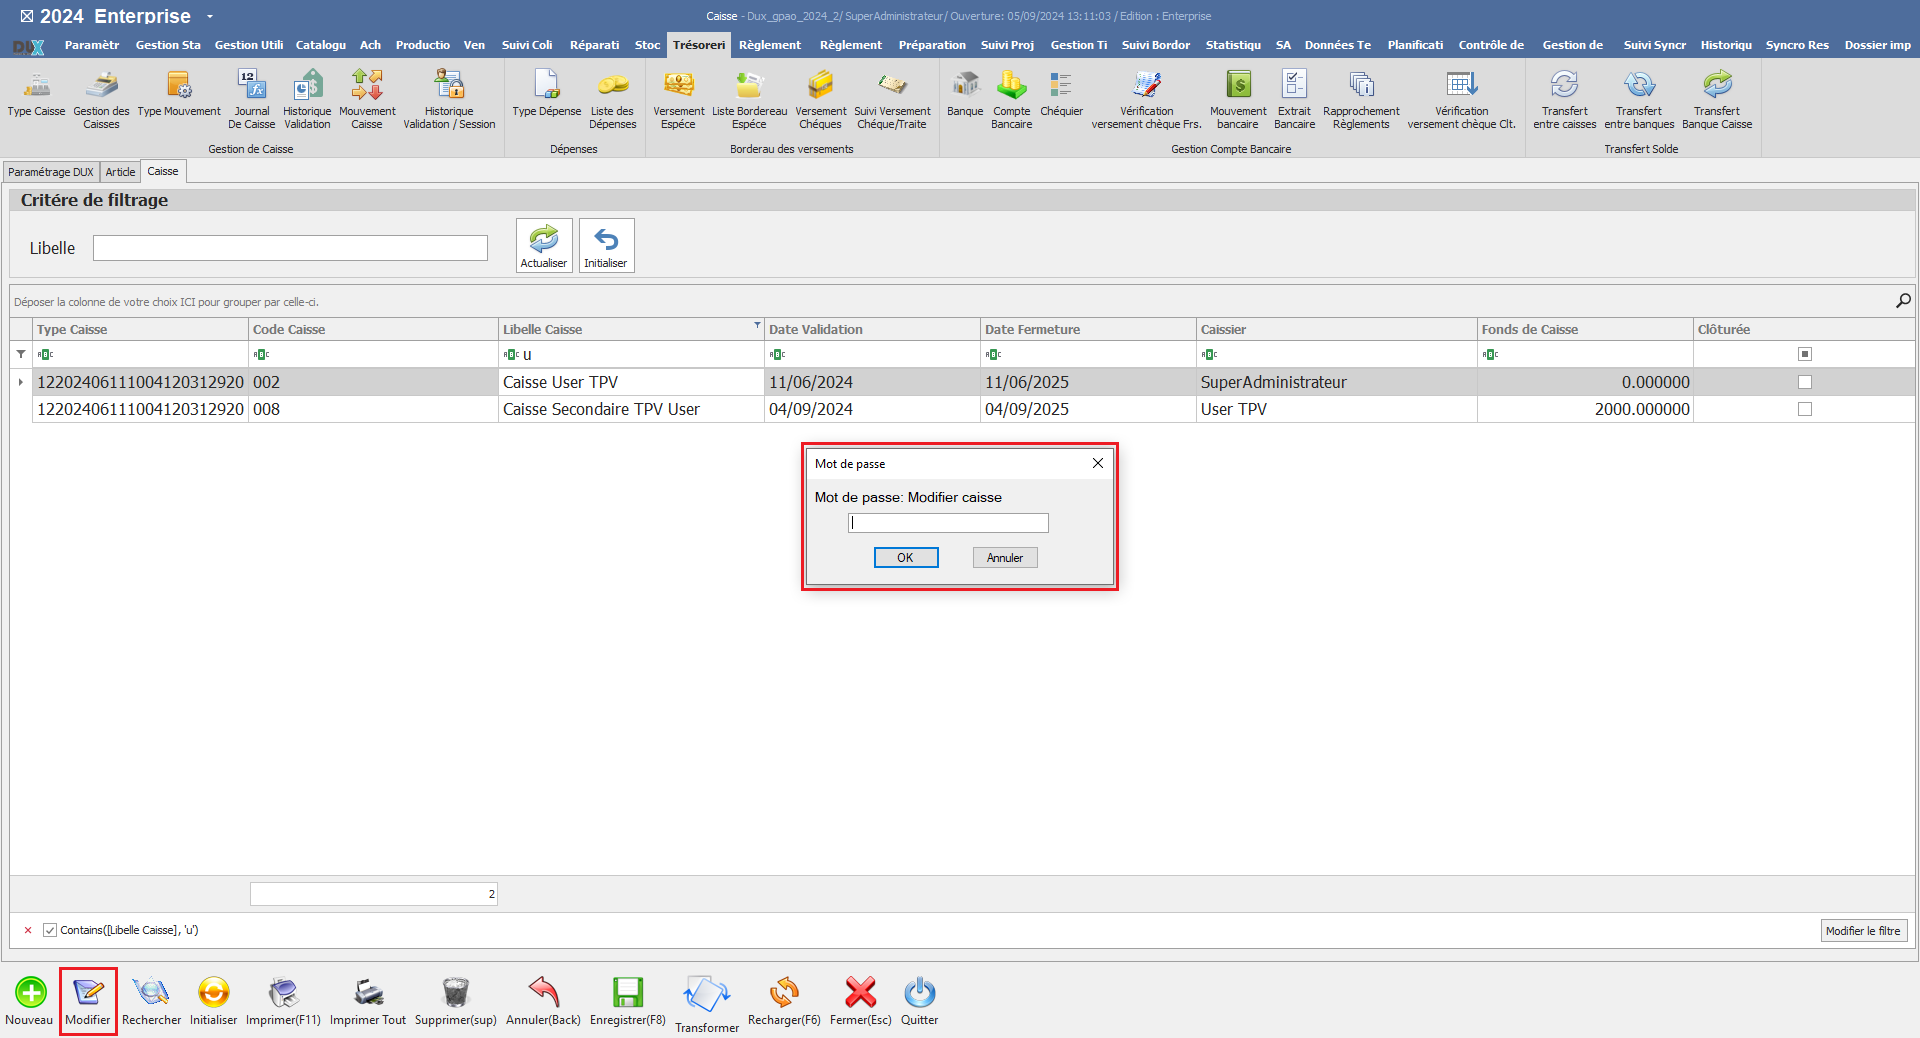Open the 2024 Enterprise title dropdown arrow
This screenshot has height=1038, width=1920.
click(x=210, y=17)
